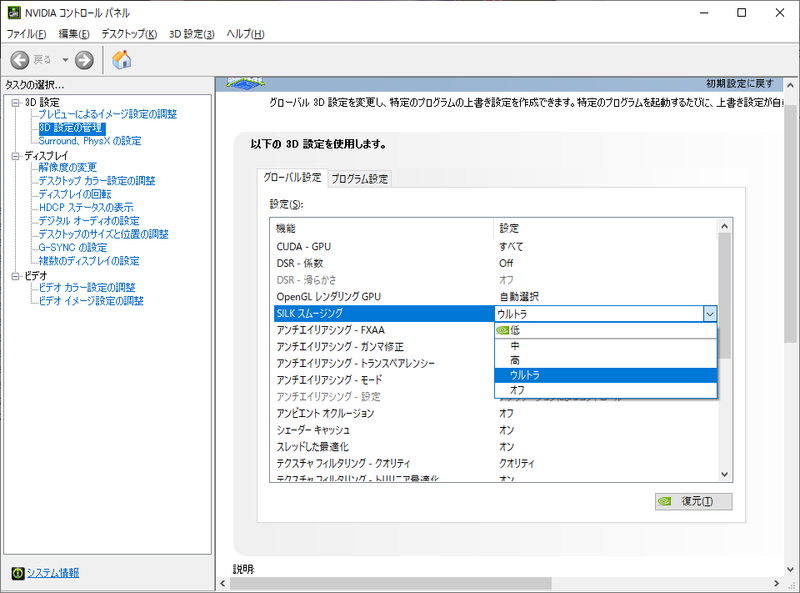Collapse the 3D 設定 tree node
Viewport: 800px width, 593px height.
[x=15, y=103]
